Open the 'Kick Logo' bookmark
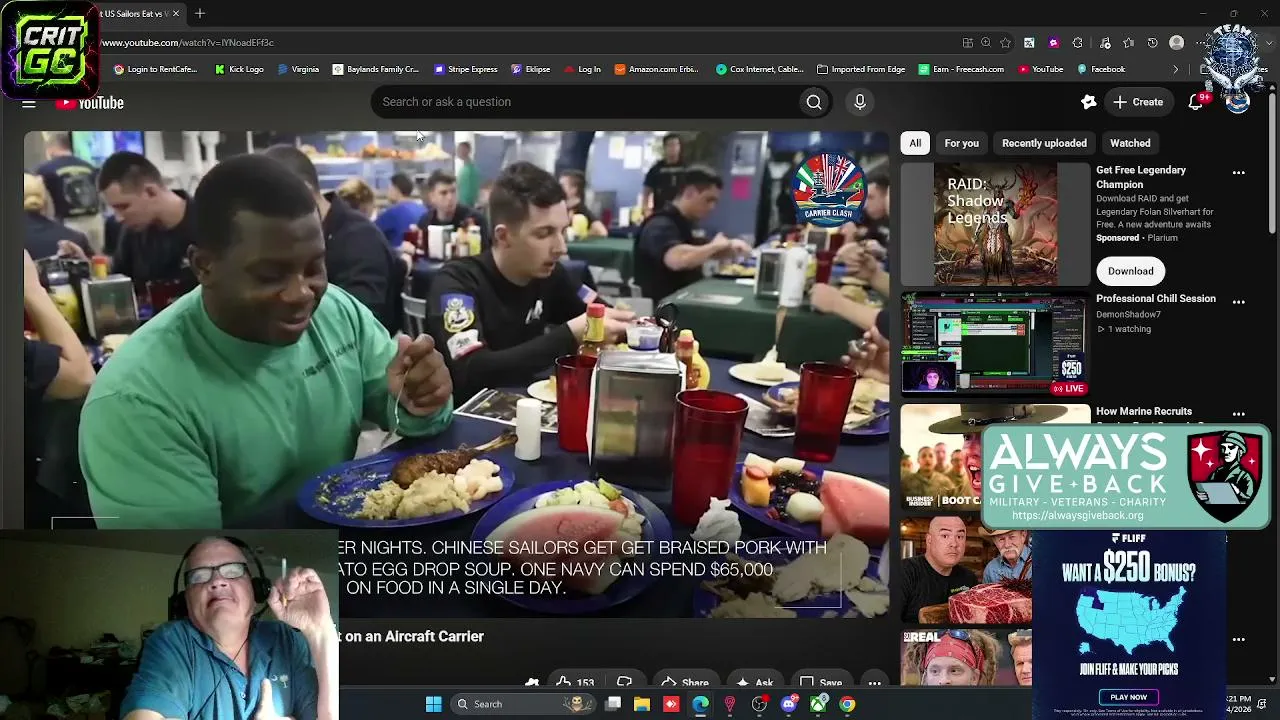The image size is (1280, 720). [240, 70]
